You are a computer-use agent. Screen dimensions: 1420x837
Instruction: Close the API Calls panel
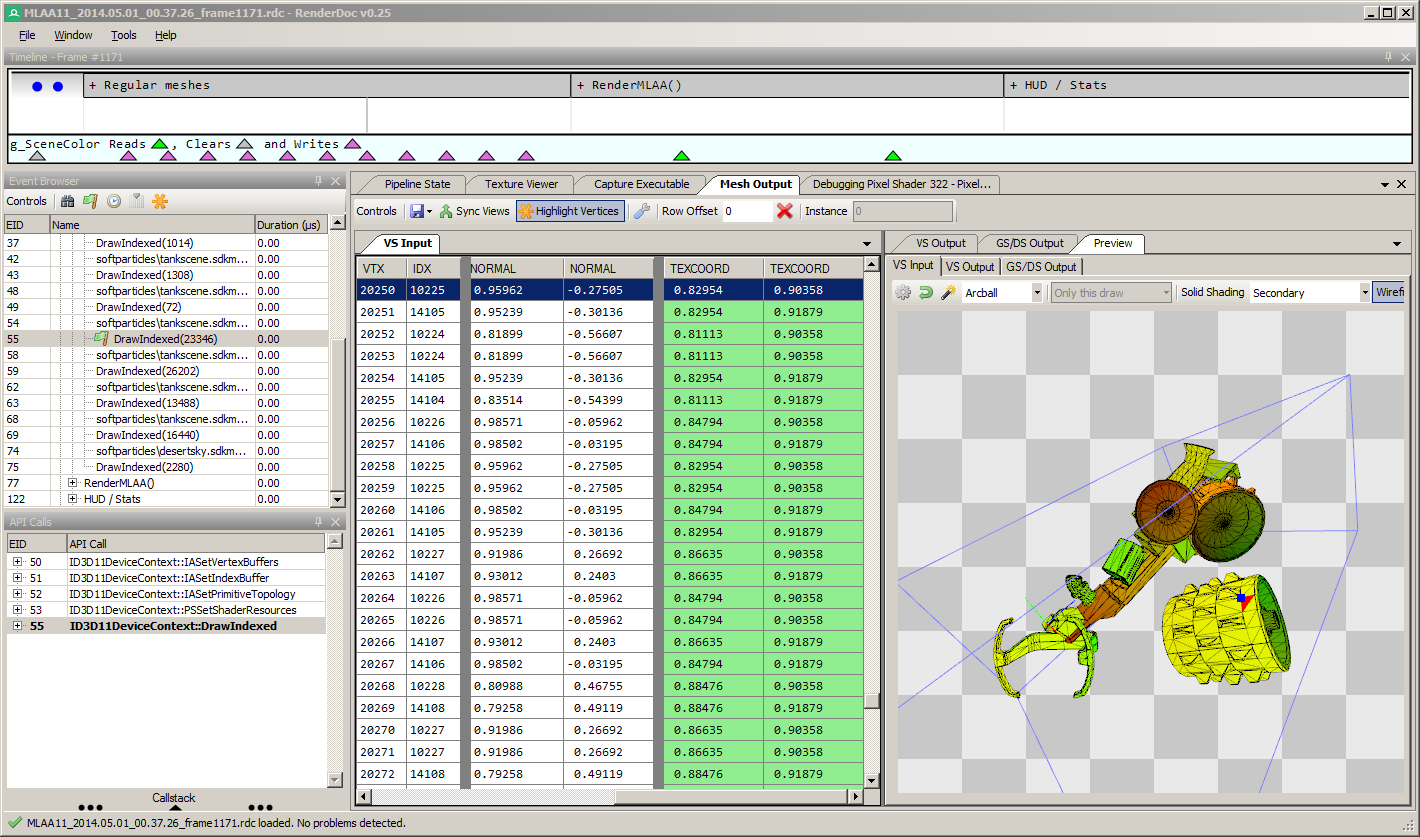pyautogui.click(x=336, y=522)
